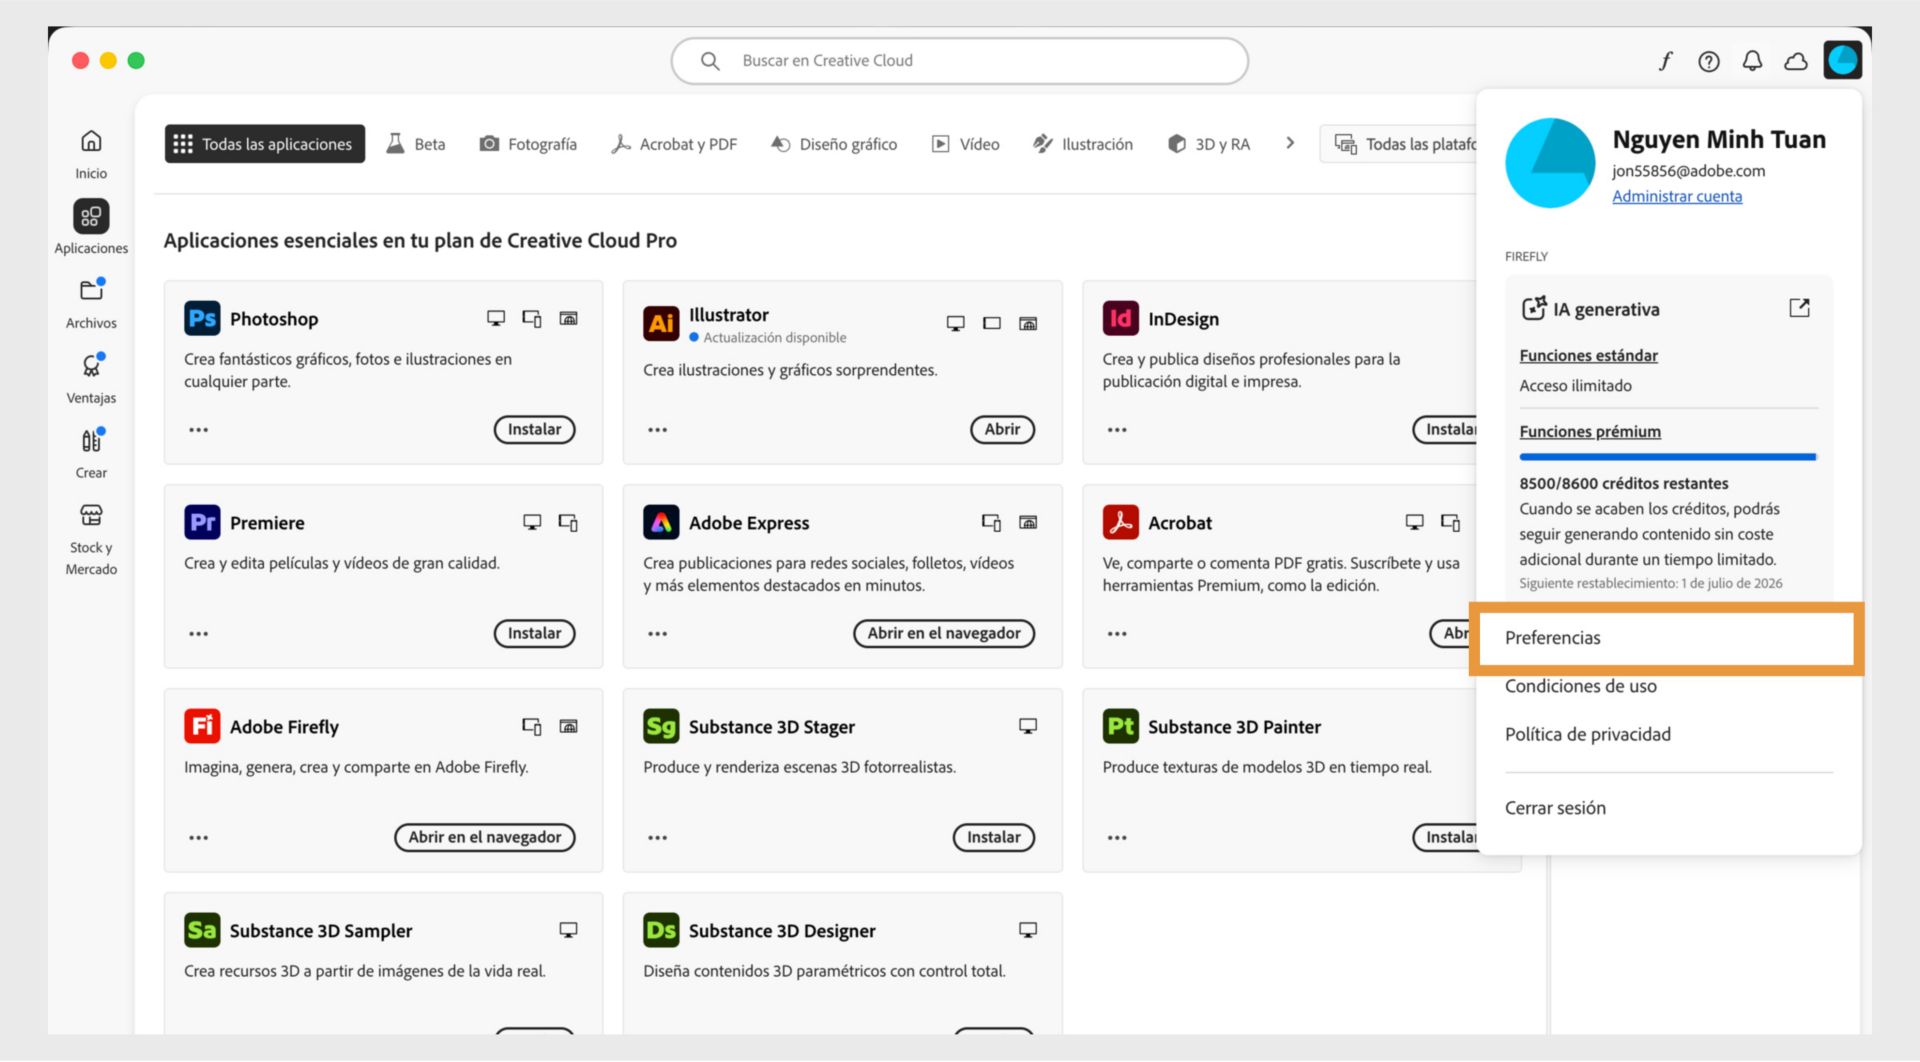Install Substance 3D Stager

point(993,837)
